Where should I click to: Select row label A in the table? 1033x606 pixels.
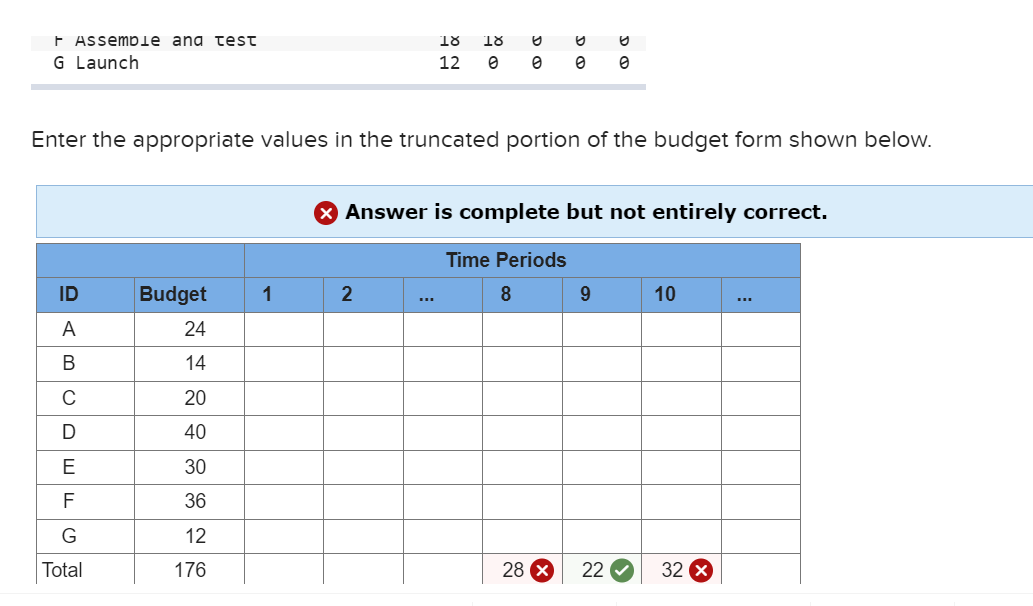pyautogui.click(x=66, y=329)
